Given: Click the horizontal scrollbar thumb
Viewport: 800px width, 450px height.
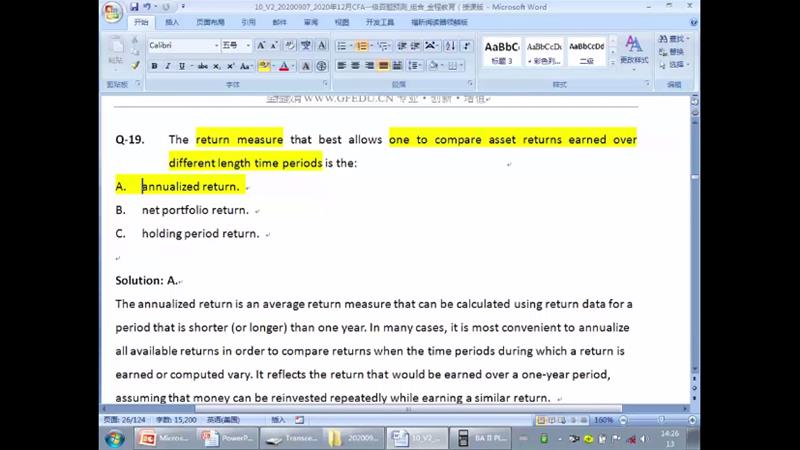Looking at the screenshot, I should 408,409.
